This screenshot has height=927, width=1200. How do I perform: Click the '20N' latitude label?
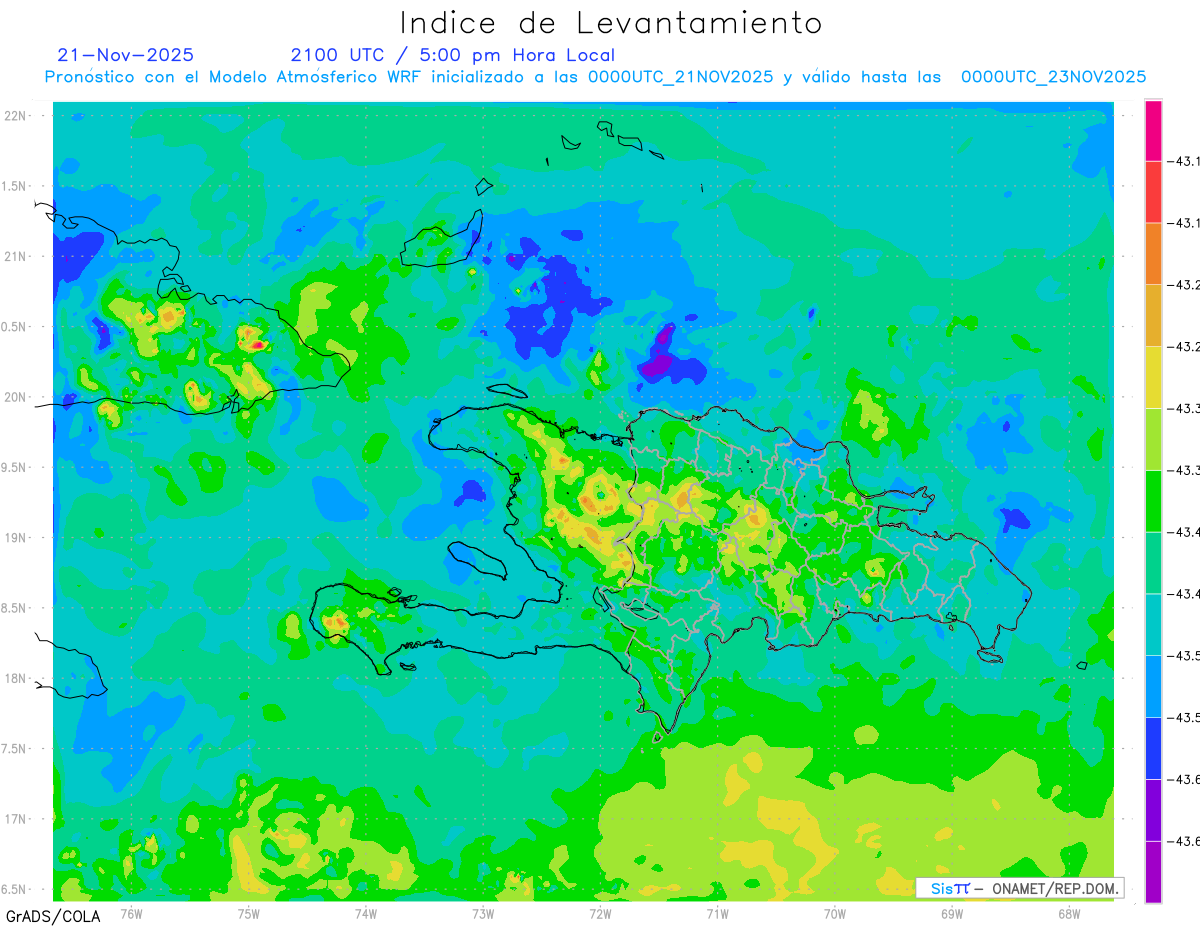[x=15, y=397]
